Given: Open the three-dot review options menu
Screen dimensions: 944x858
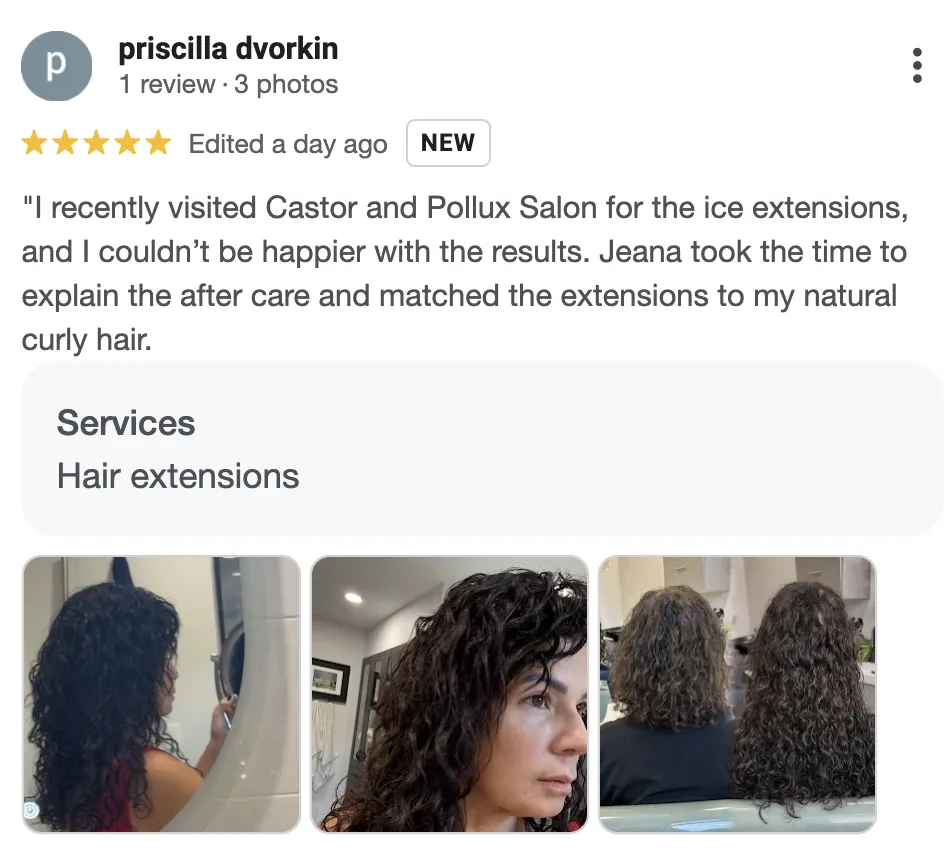Looking at the screenshot, I should tap(917, 65).
